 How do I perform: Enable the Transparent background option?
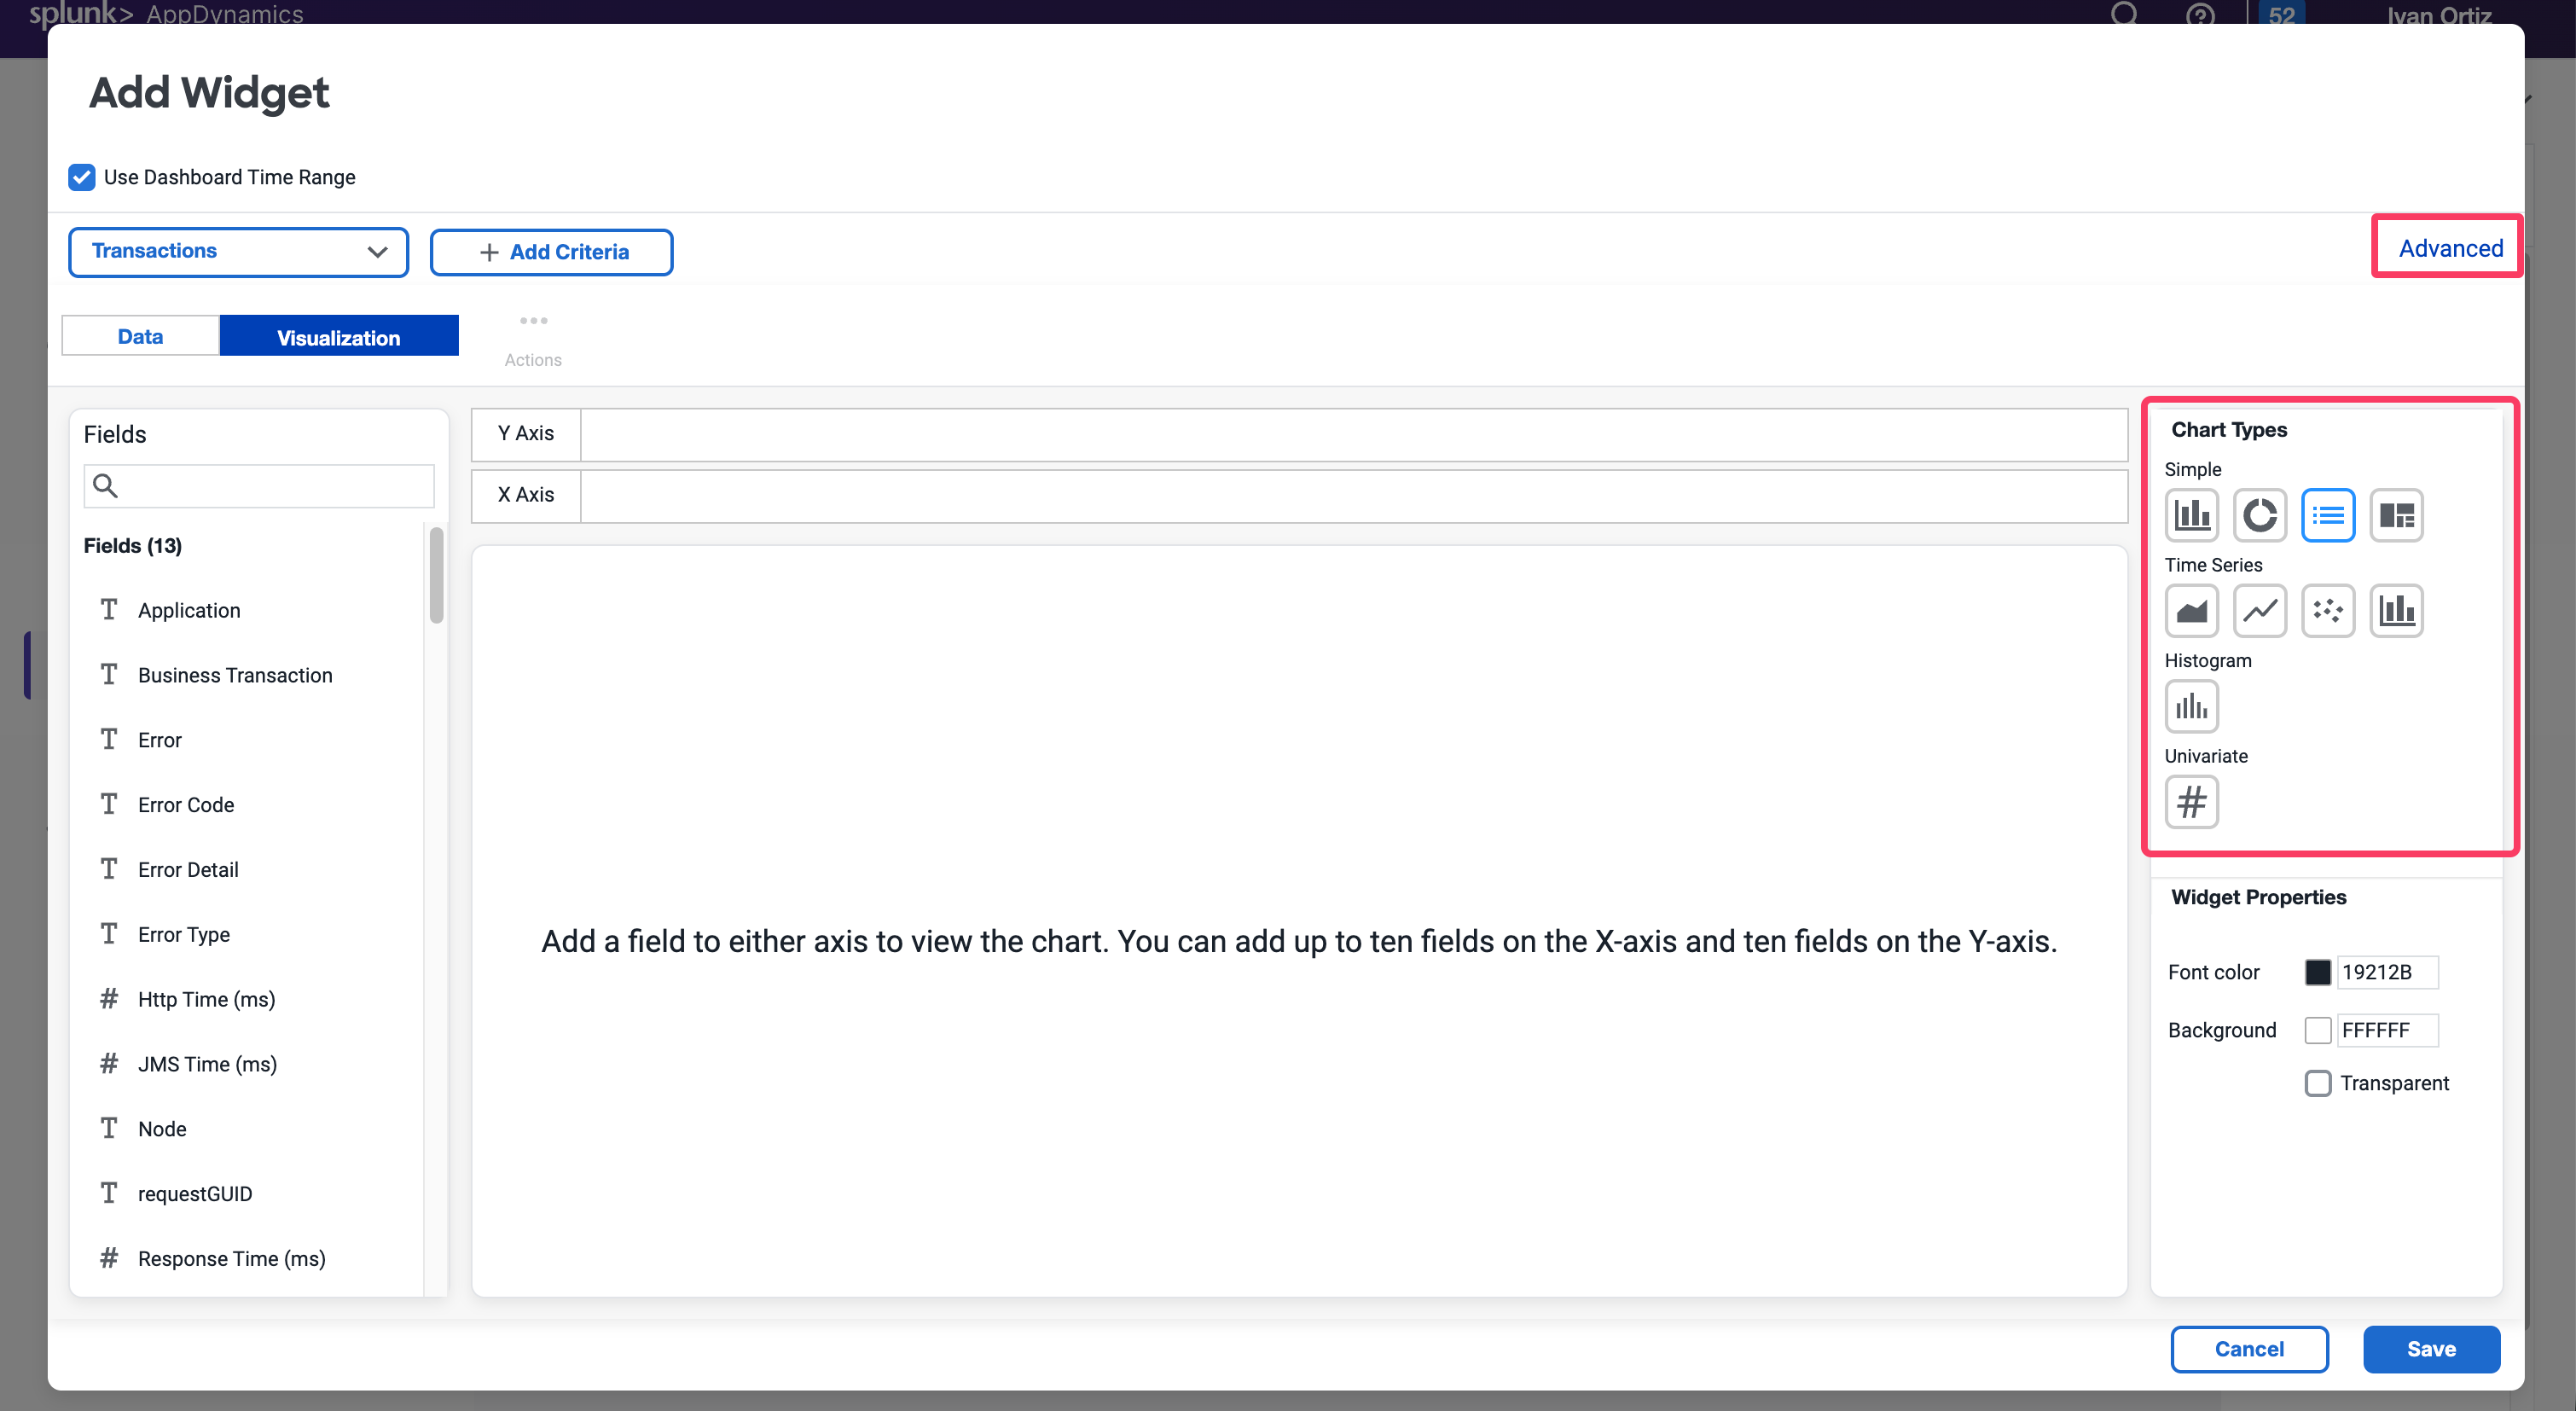pyautogui.click(x=2318, y=1083)
